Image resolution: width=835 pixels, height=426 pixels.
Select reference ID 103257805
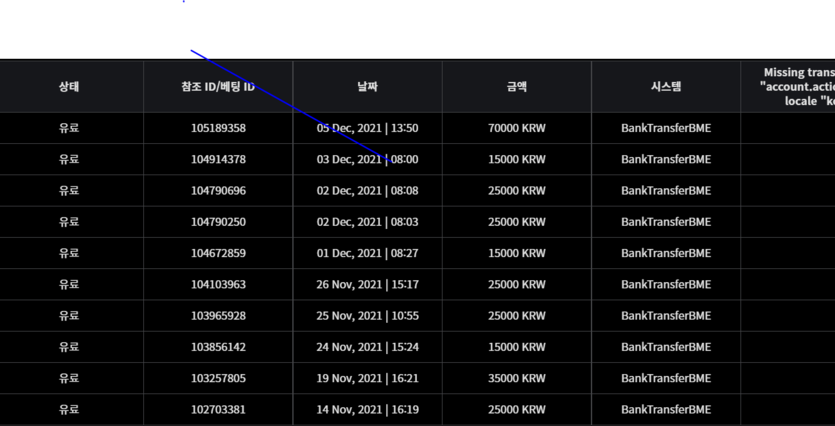pos(218,378)
